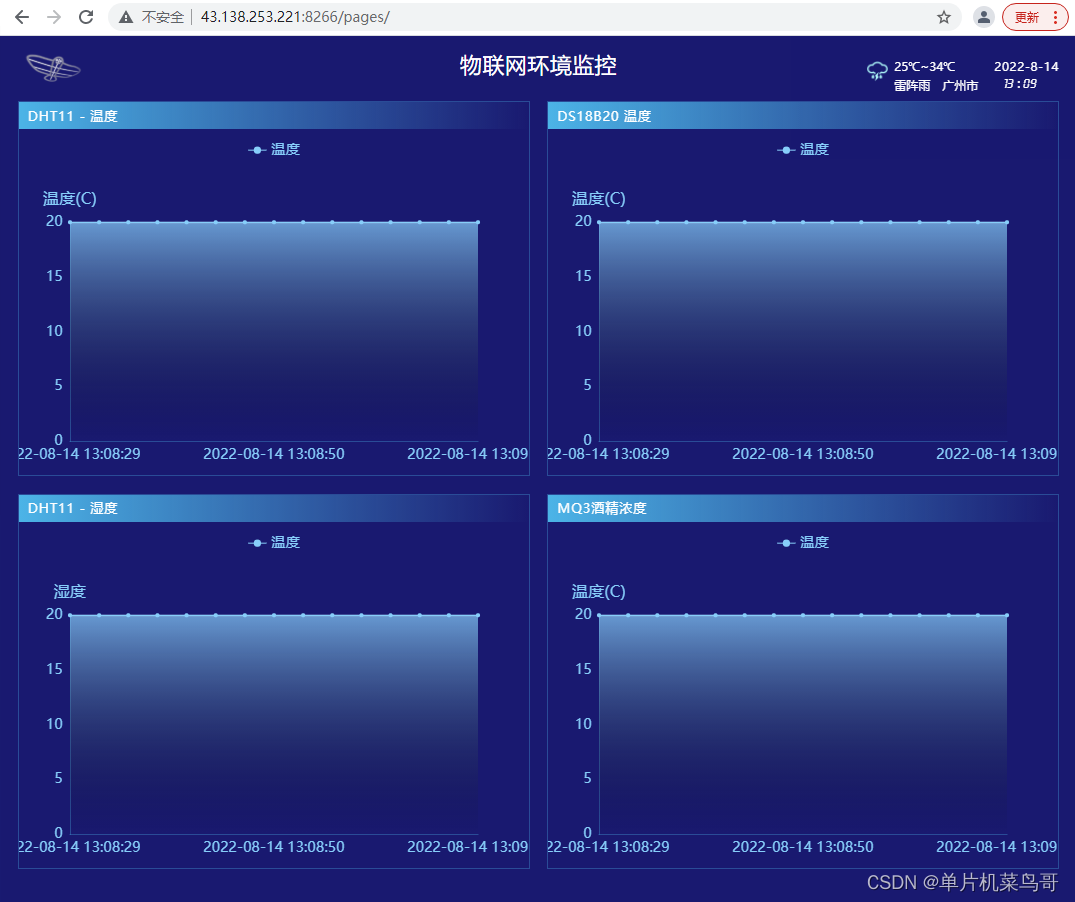1075x902 pixels.
Task: Toggle 温度 legend in DHT11 humidity chart
Action: click(x=274, y=542)
